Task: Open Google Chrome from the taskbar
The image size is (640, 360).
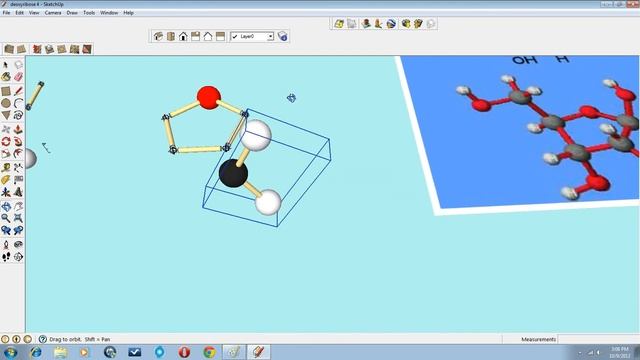Action: coord(209,352)
